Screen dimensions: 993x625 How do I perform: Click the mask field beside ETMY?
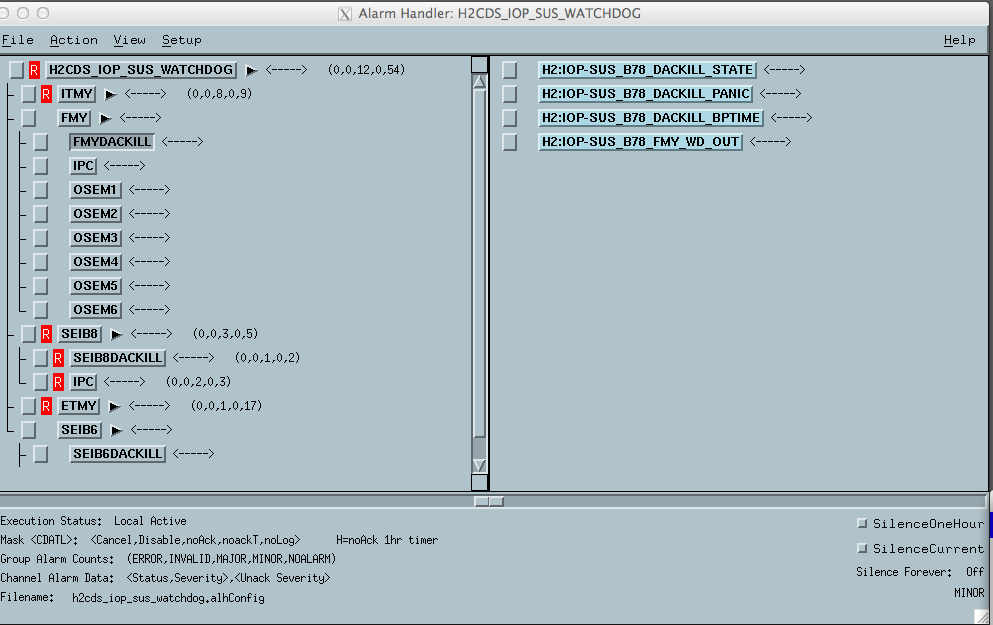coord(149,406)
